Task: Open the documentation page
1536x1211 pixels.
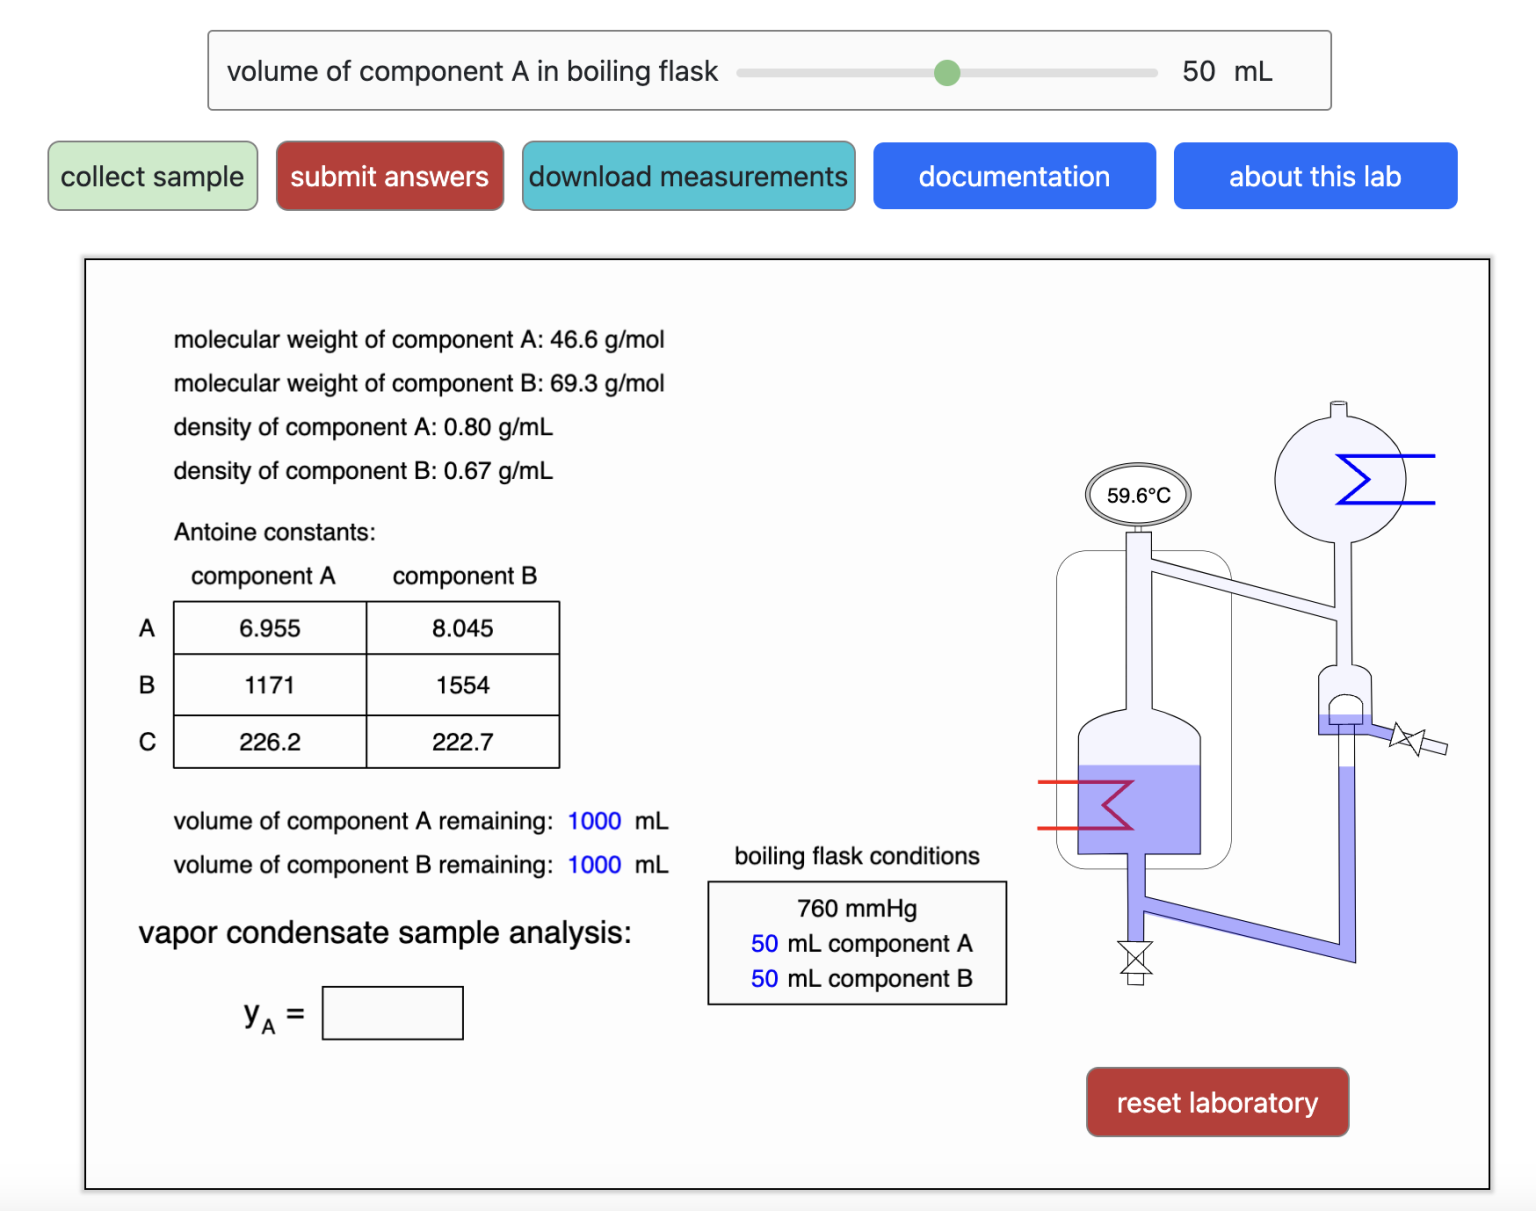Action: coord(1014,176)
